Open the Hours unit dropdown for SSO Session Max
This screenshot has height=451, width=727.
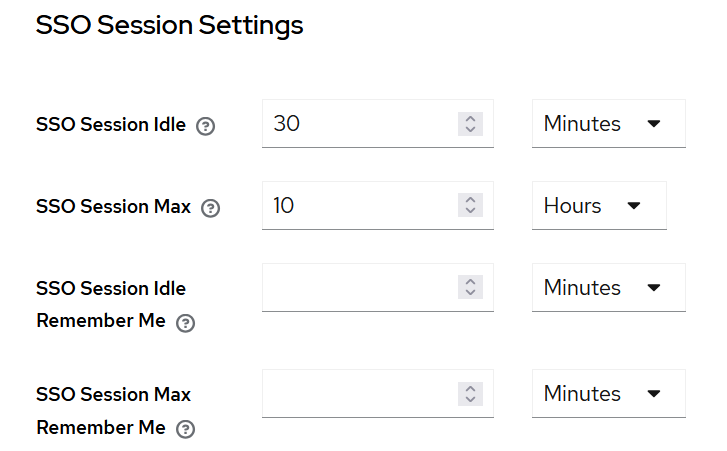[598, 206]
